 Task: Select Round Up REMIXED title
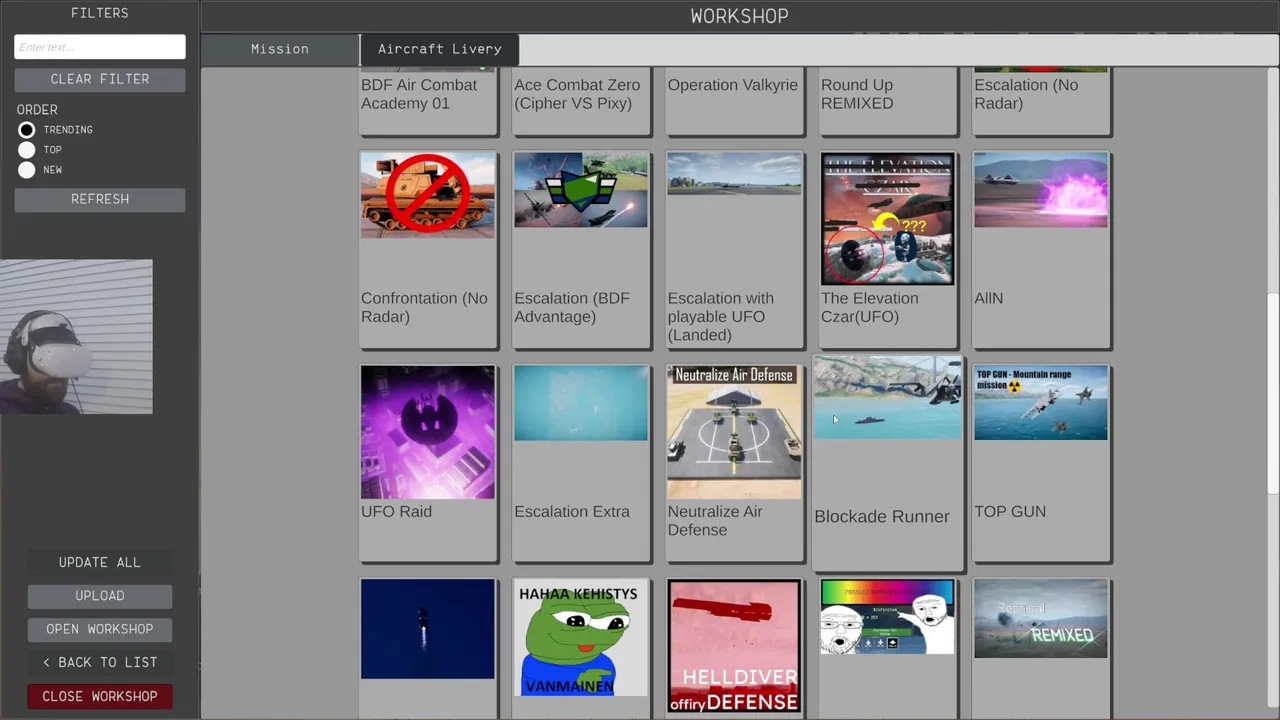click(857, 94)
